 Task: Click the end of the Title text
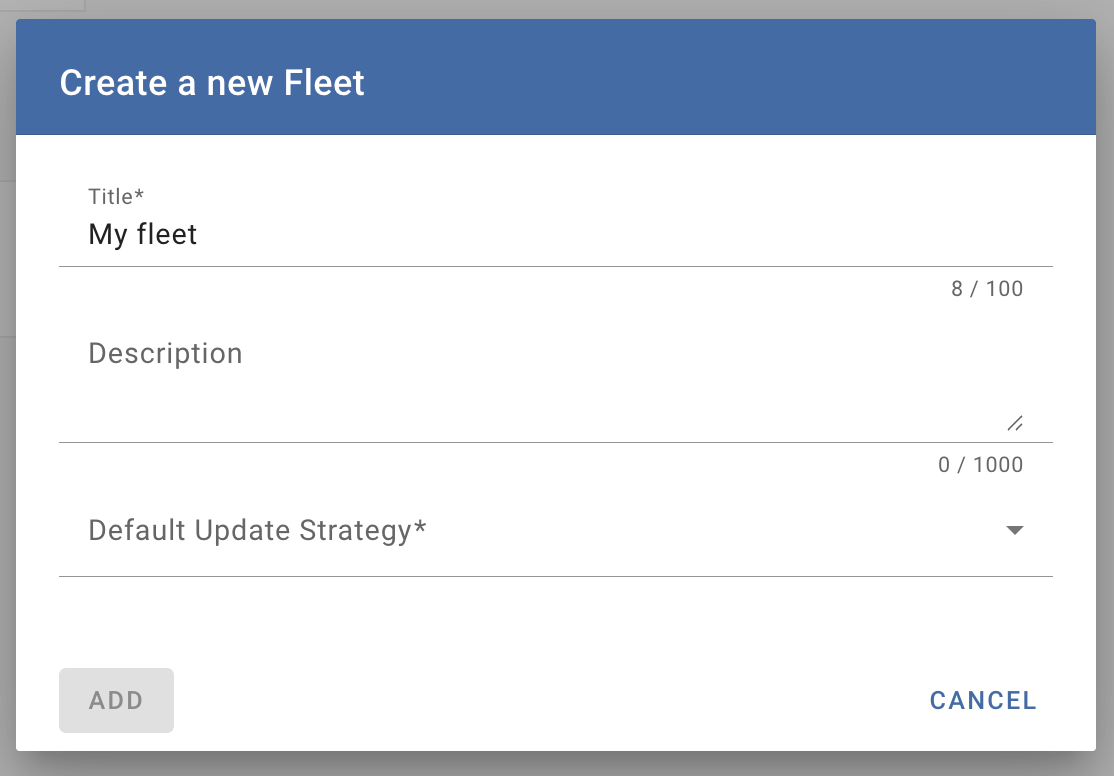(x=197, y=234)
